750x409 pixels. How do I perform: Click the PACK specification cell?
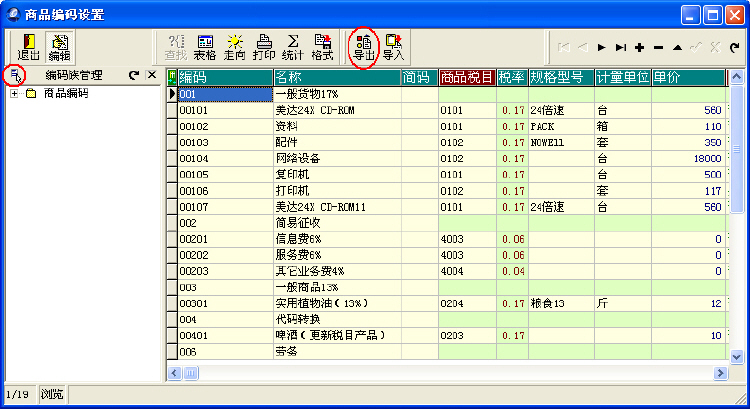(x=562, y=127)
